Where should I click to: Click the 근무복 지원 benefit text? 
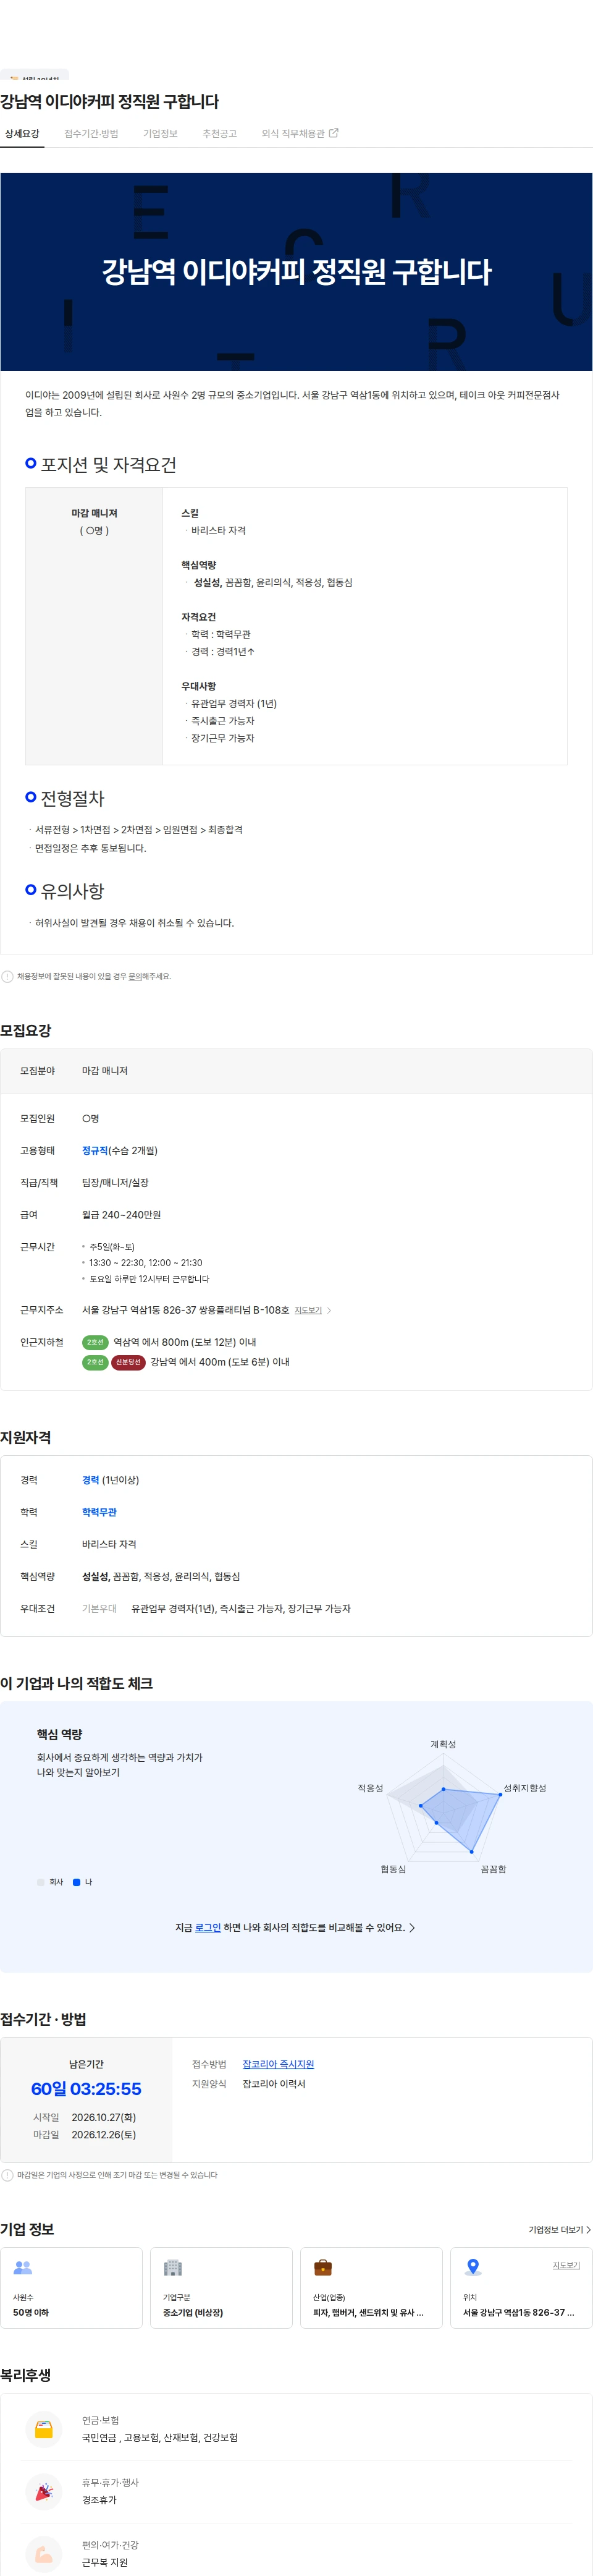point(105,2562)
